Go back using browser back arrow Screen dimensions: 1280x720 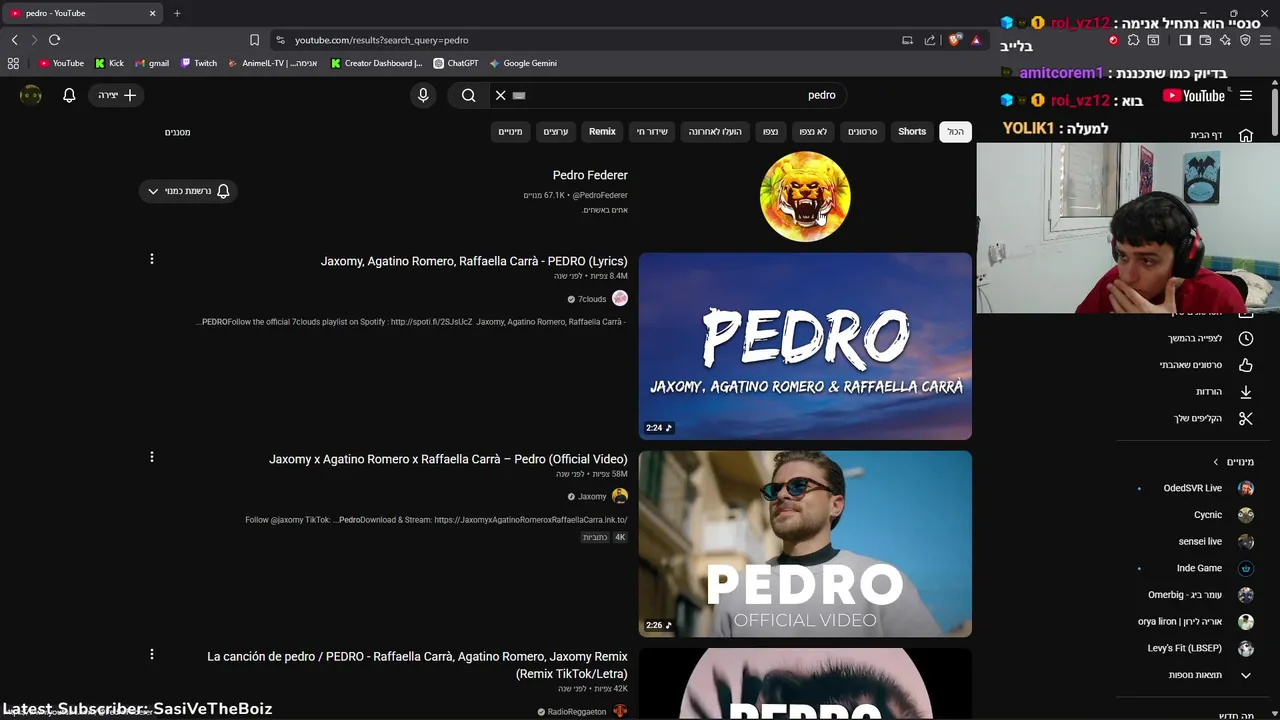(14, 40)
